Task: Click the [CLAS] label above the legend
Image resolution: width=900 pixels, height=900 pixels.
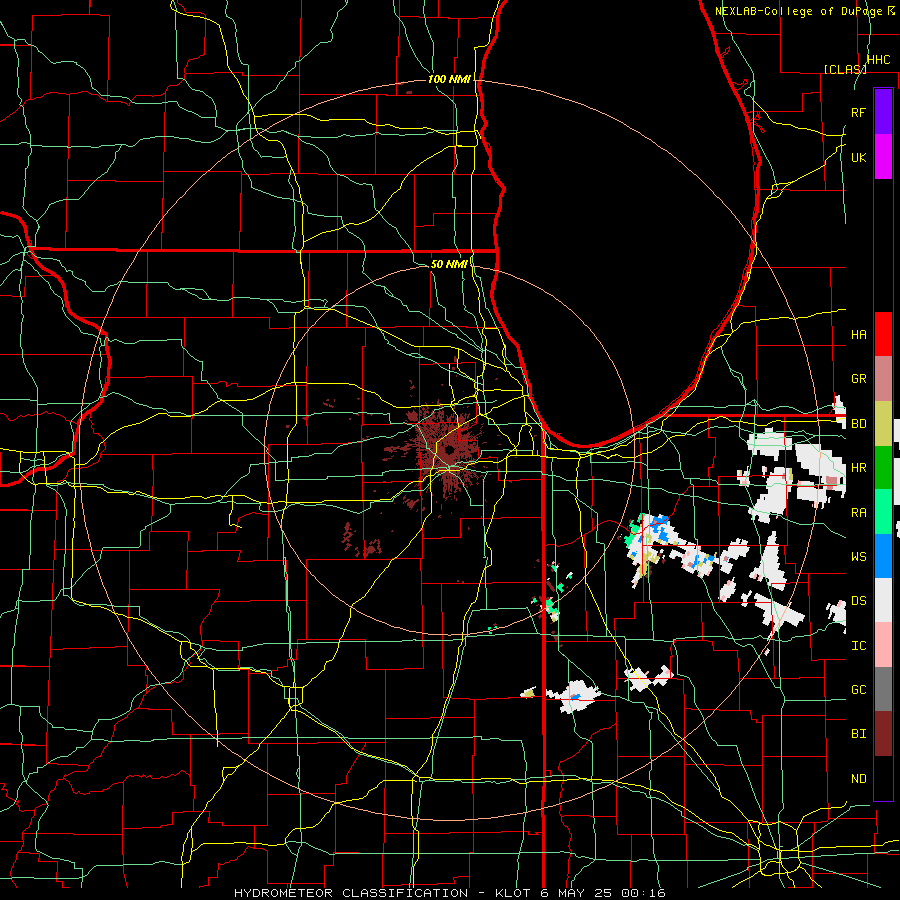Action: point(845,69)
